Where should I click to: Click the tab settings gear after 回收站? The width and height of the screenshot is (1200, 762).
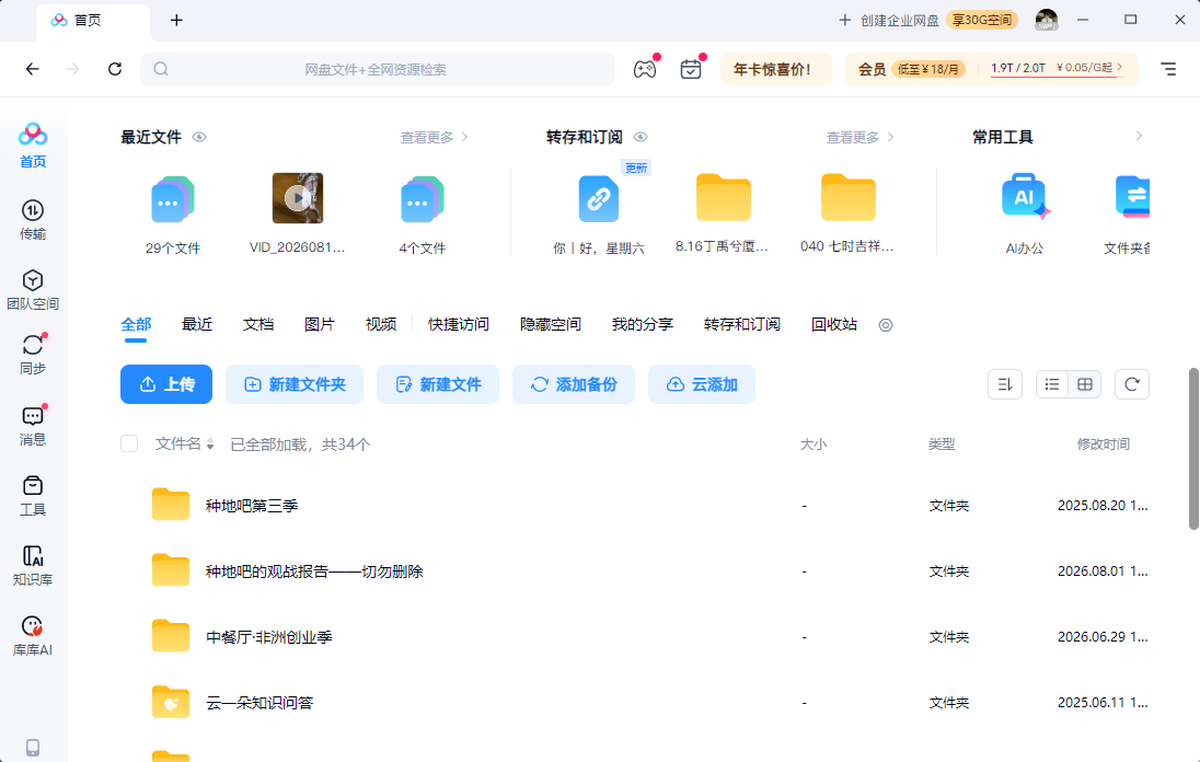click(x=885, y=325)
